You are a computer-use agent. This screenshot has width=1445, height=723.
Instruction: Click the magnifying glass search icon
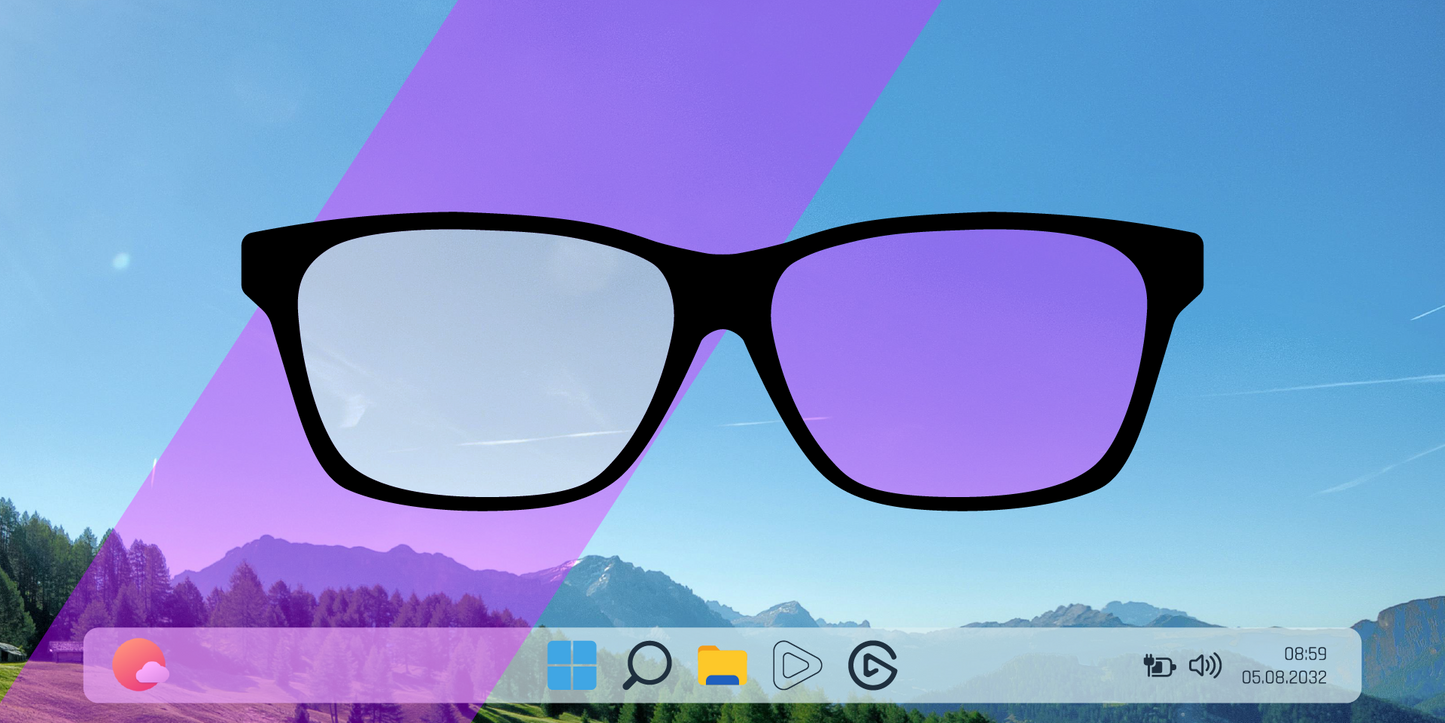(646, 666)
